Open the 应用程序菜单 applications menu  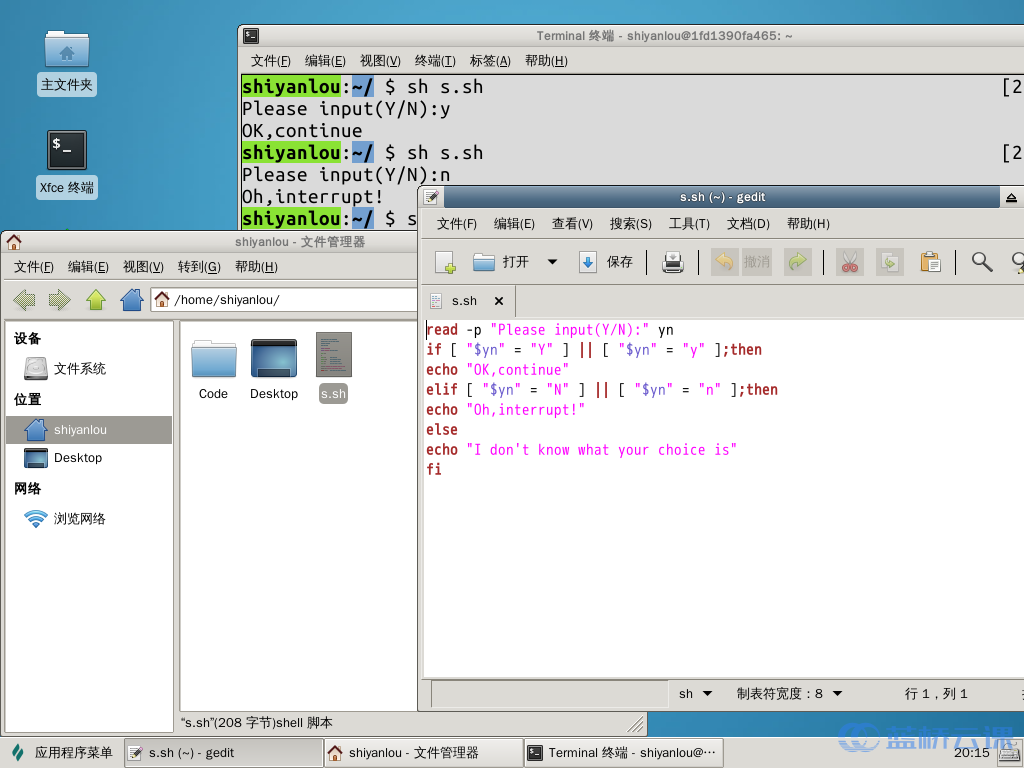62,753
